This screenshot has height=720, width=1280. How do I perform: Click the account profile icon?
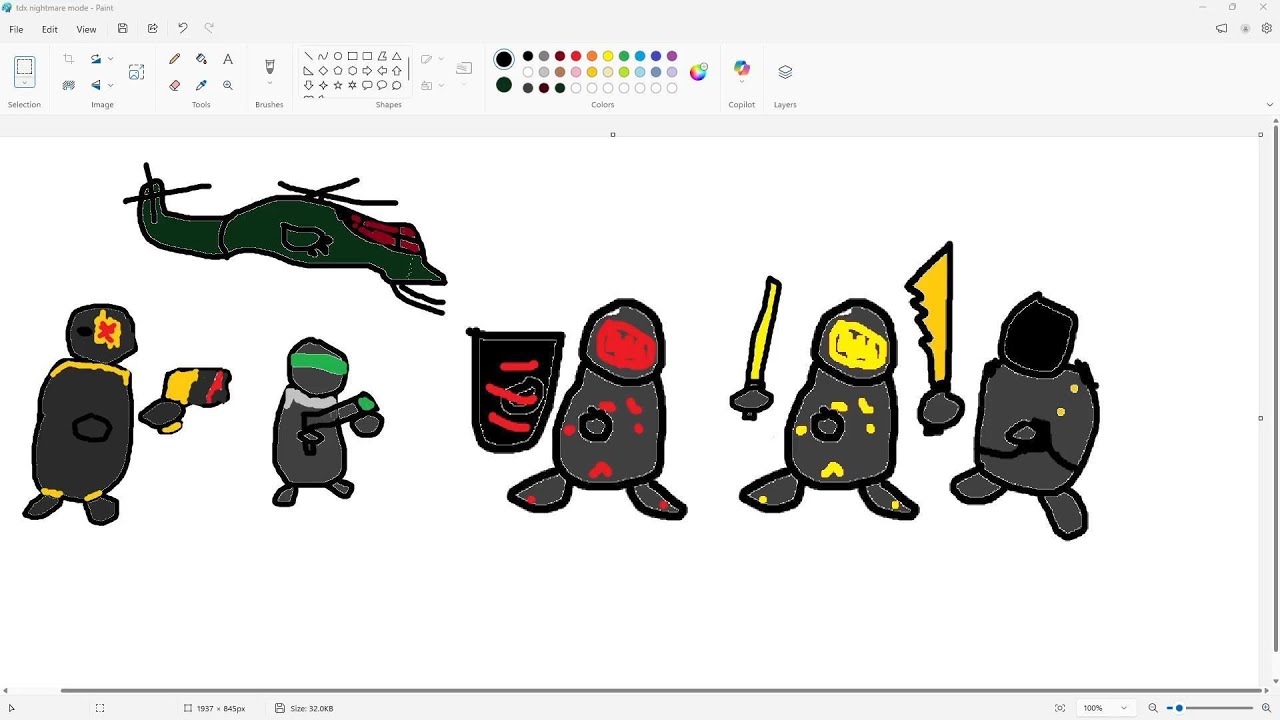click(1245, 29)
